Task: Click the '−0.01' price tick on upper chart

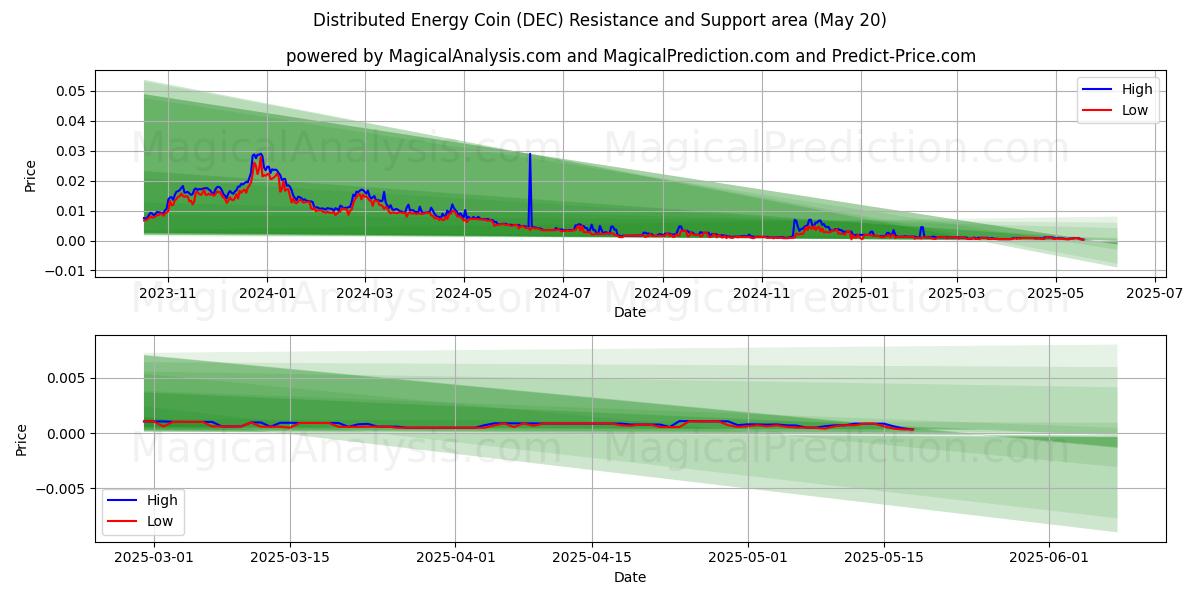Action: pos(67,271)
